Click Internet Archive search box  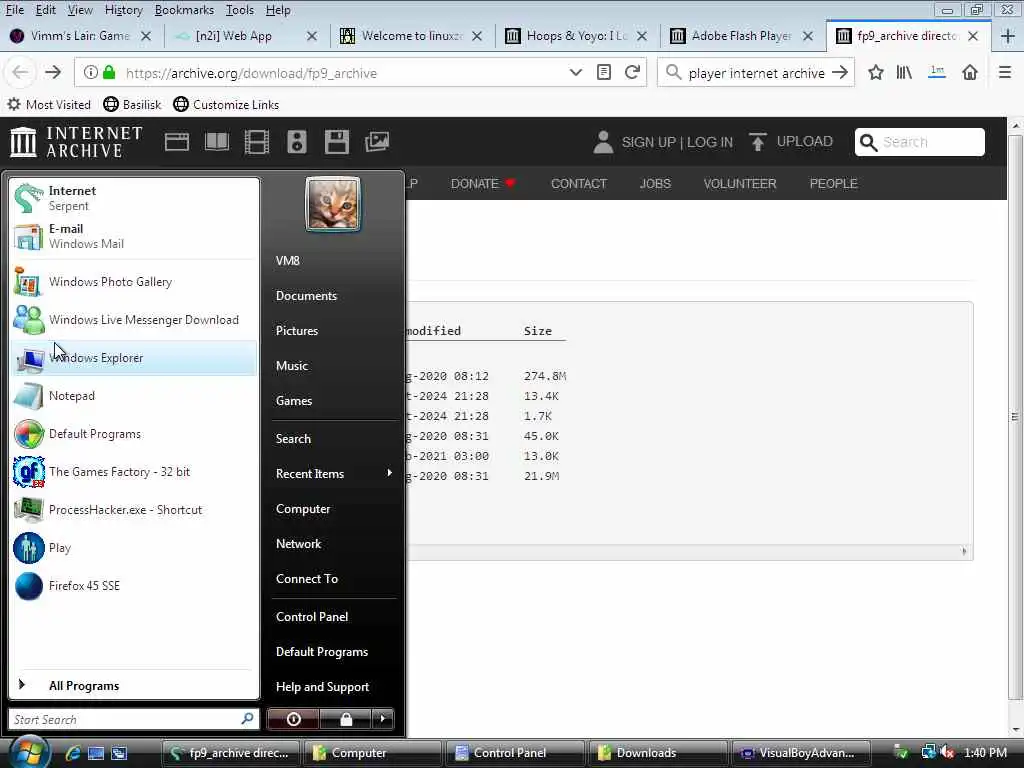(920, 142)
